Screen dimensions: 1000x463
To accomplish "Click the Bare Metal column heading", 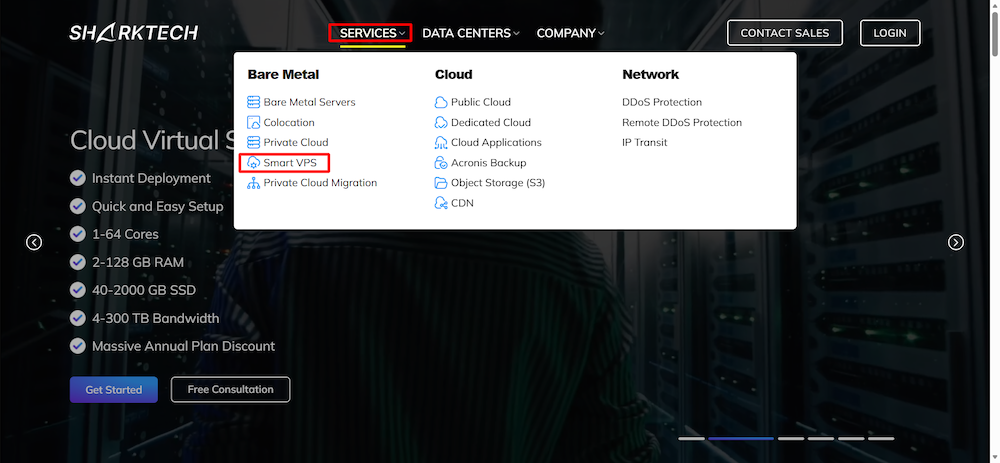I will (x=283, y=75).
